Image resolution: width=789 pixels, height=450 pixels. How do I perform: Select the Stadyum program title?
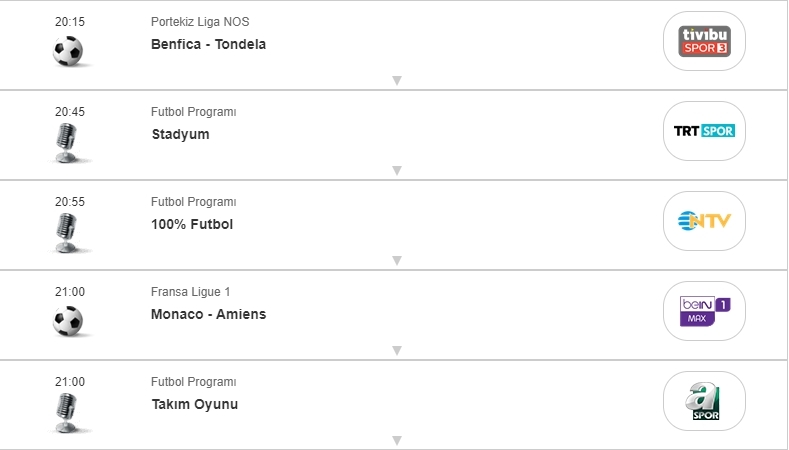[x=180, y=134]
